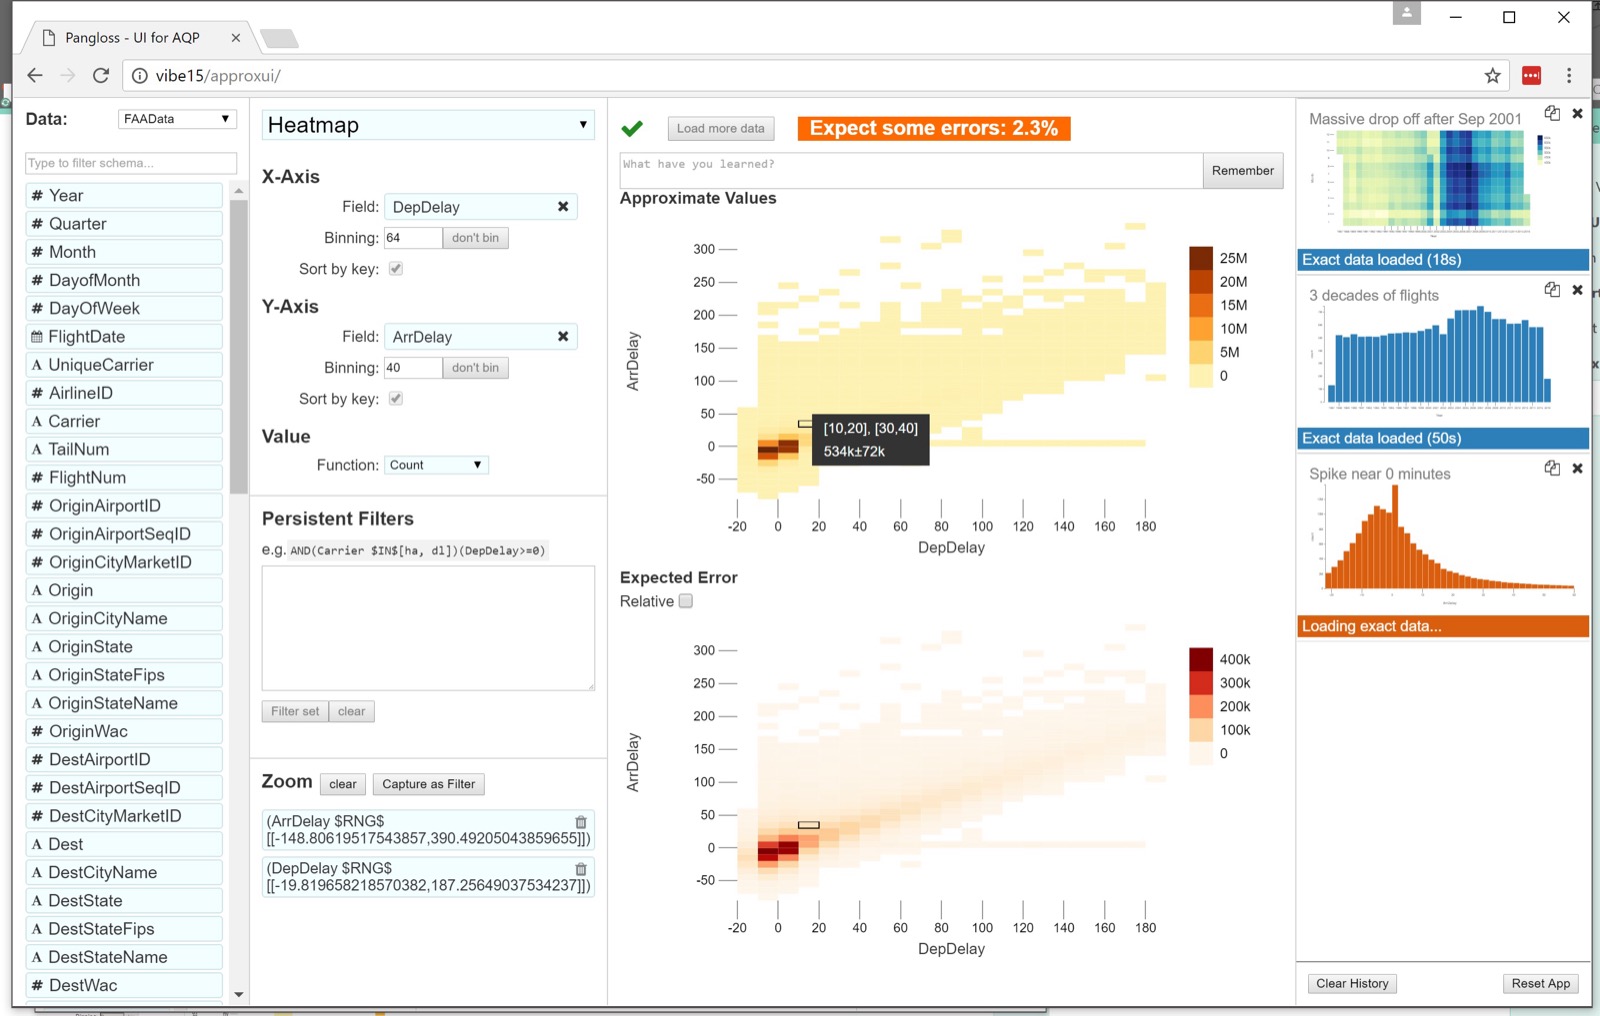Clear the ArrDelay Y-axis field
The image size is (1600, 1016).
(563, 336)
